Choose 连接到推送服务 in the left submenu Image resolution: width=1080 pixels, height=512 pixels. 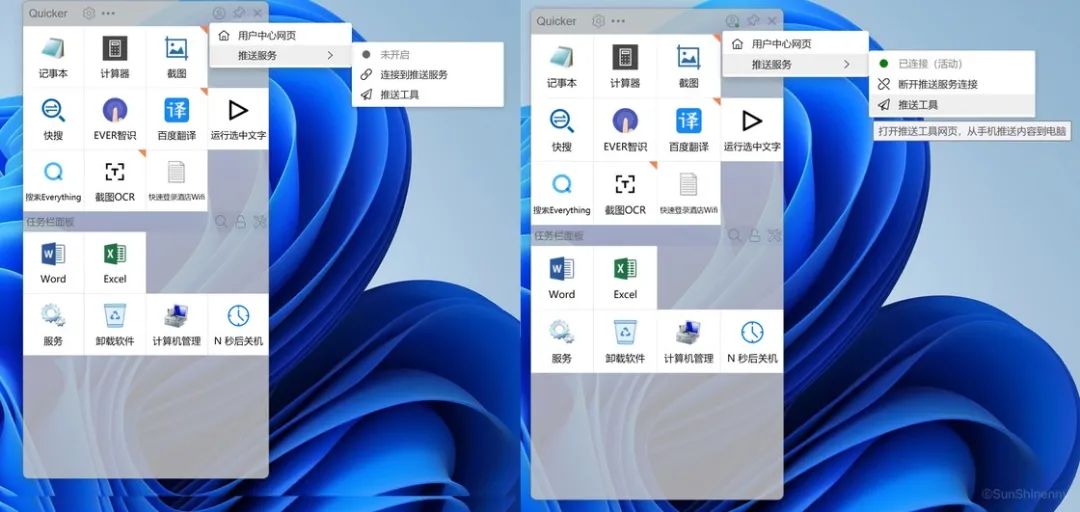click(x=428, y=74)
